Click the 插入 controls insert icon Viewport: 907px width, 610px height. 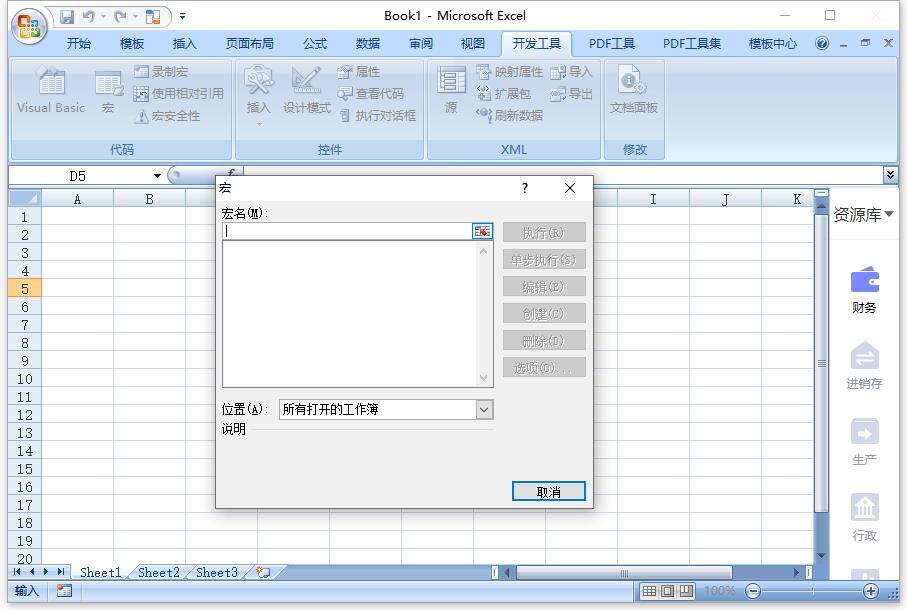pyautogui.click(x=259, y=93)
